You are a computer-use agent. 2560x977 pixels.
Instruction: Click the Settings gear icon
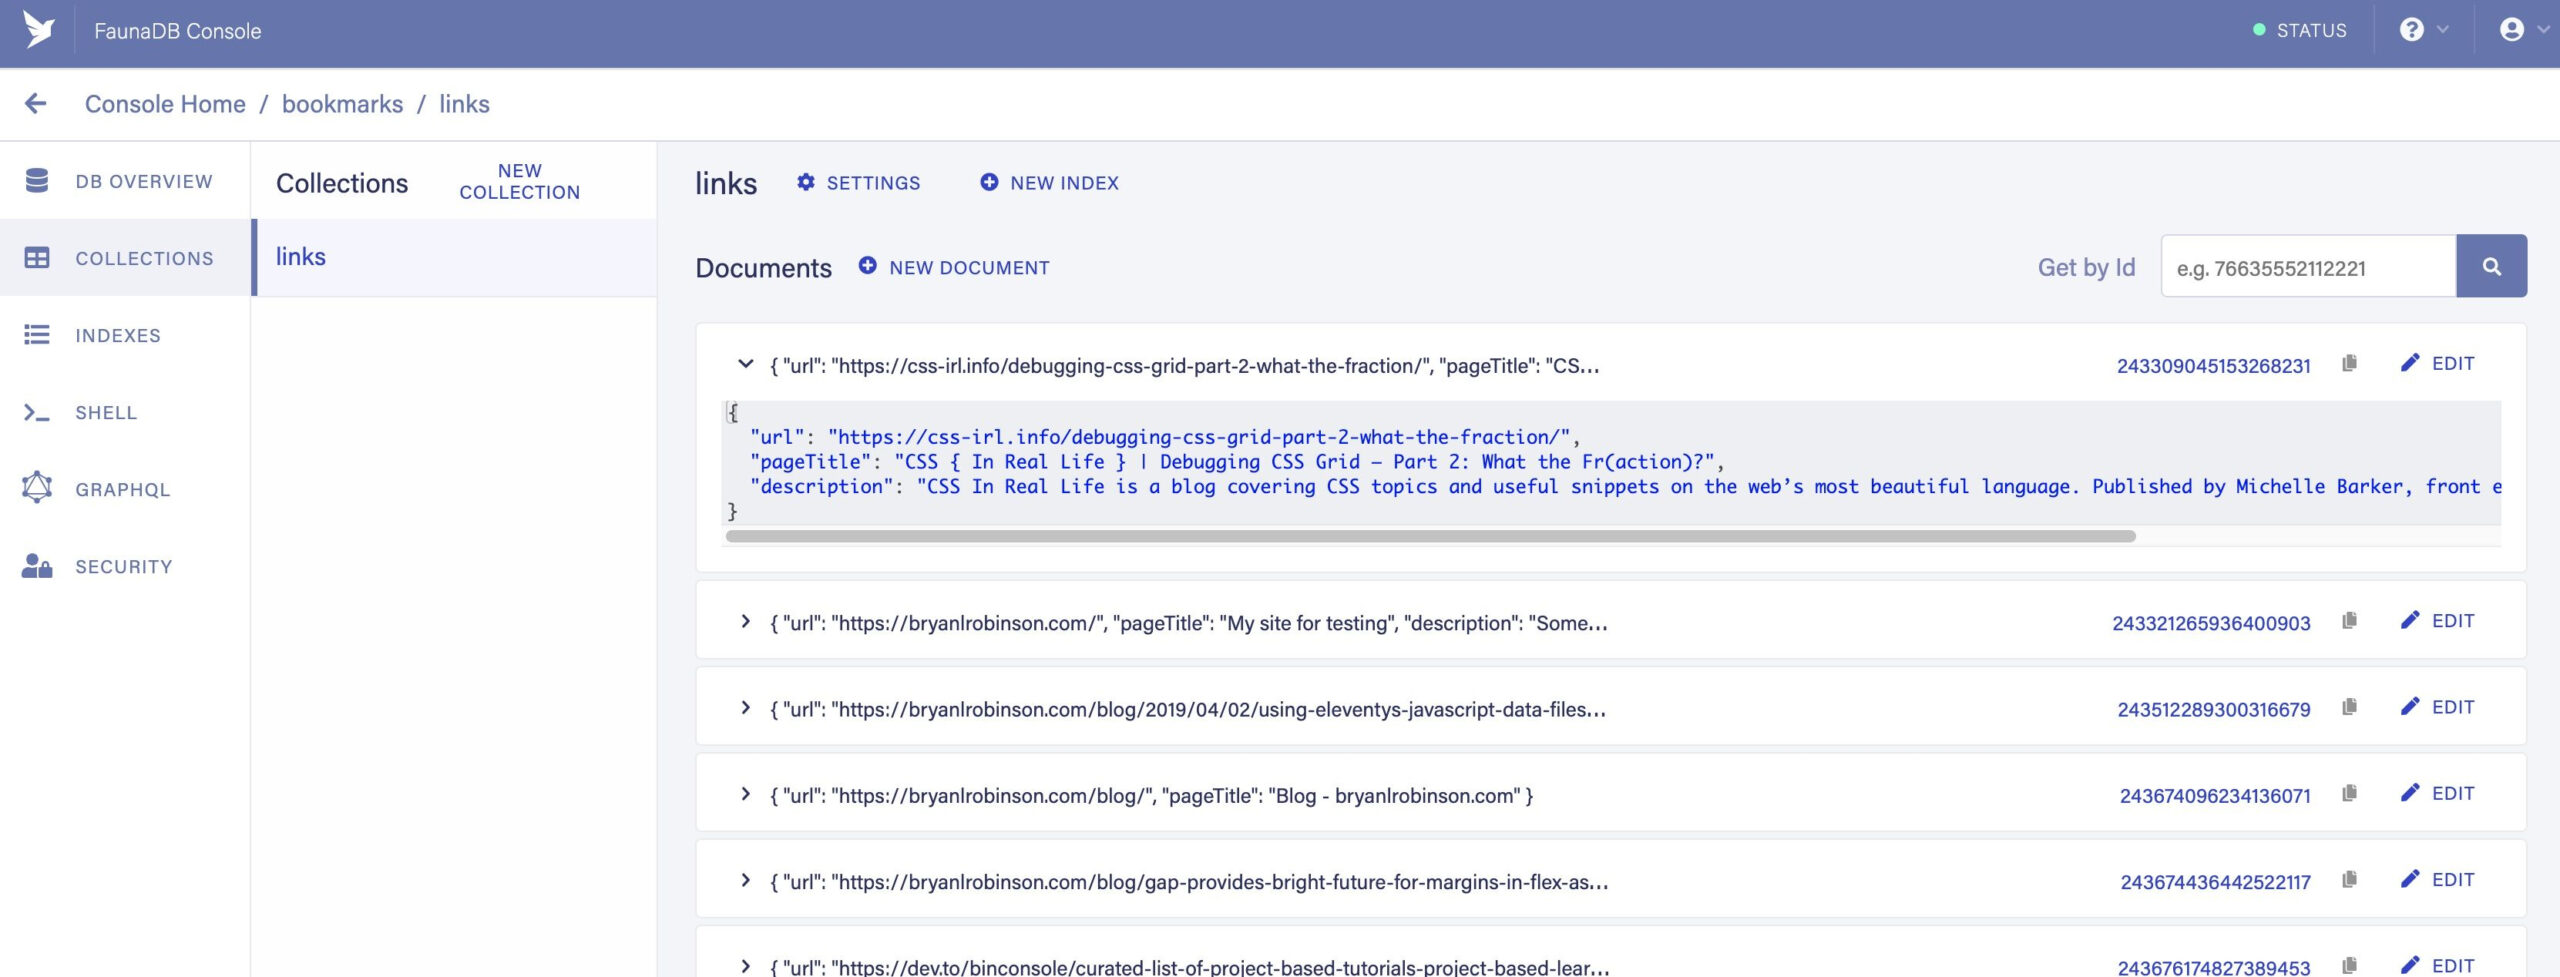(805, 182)
